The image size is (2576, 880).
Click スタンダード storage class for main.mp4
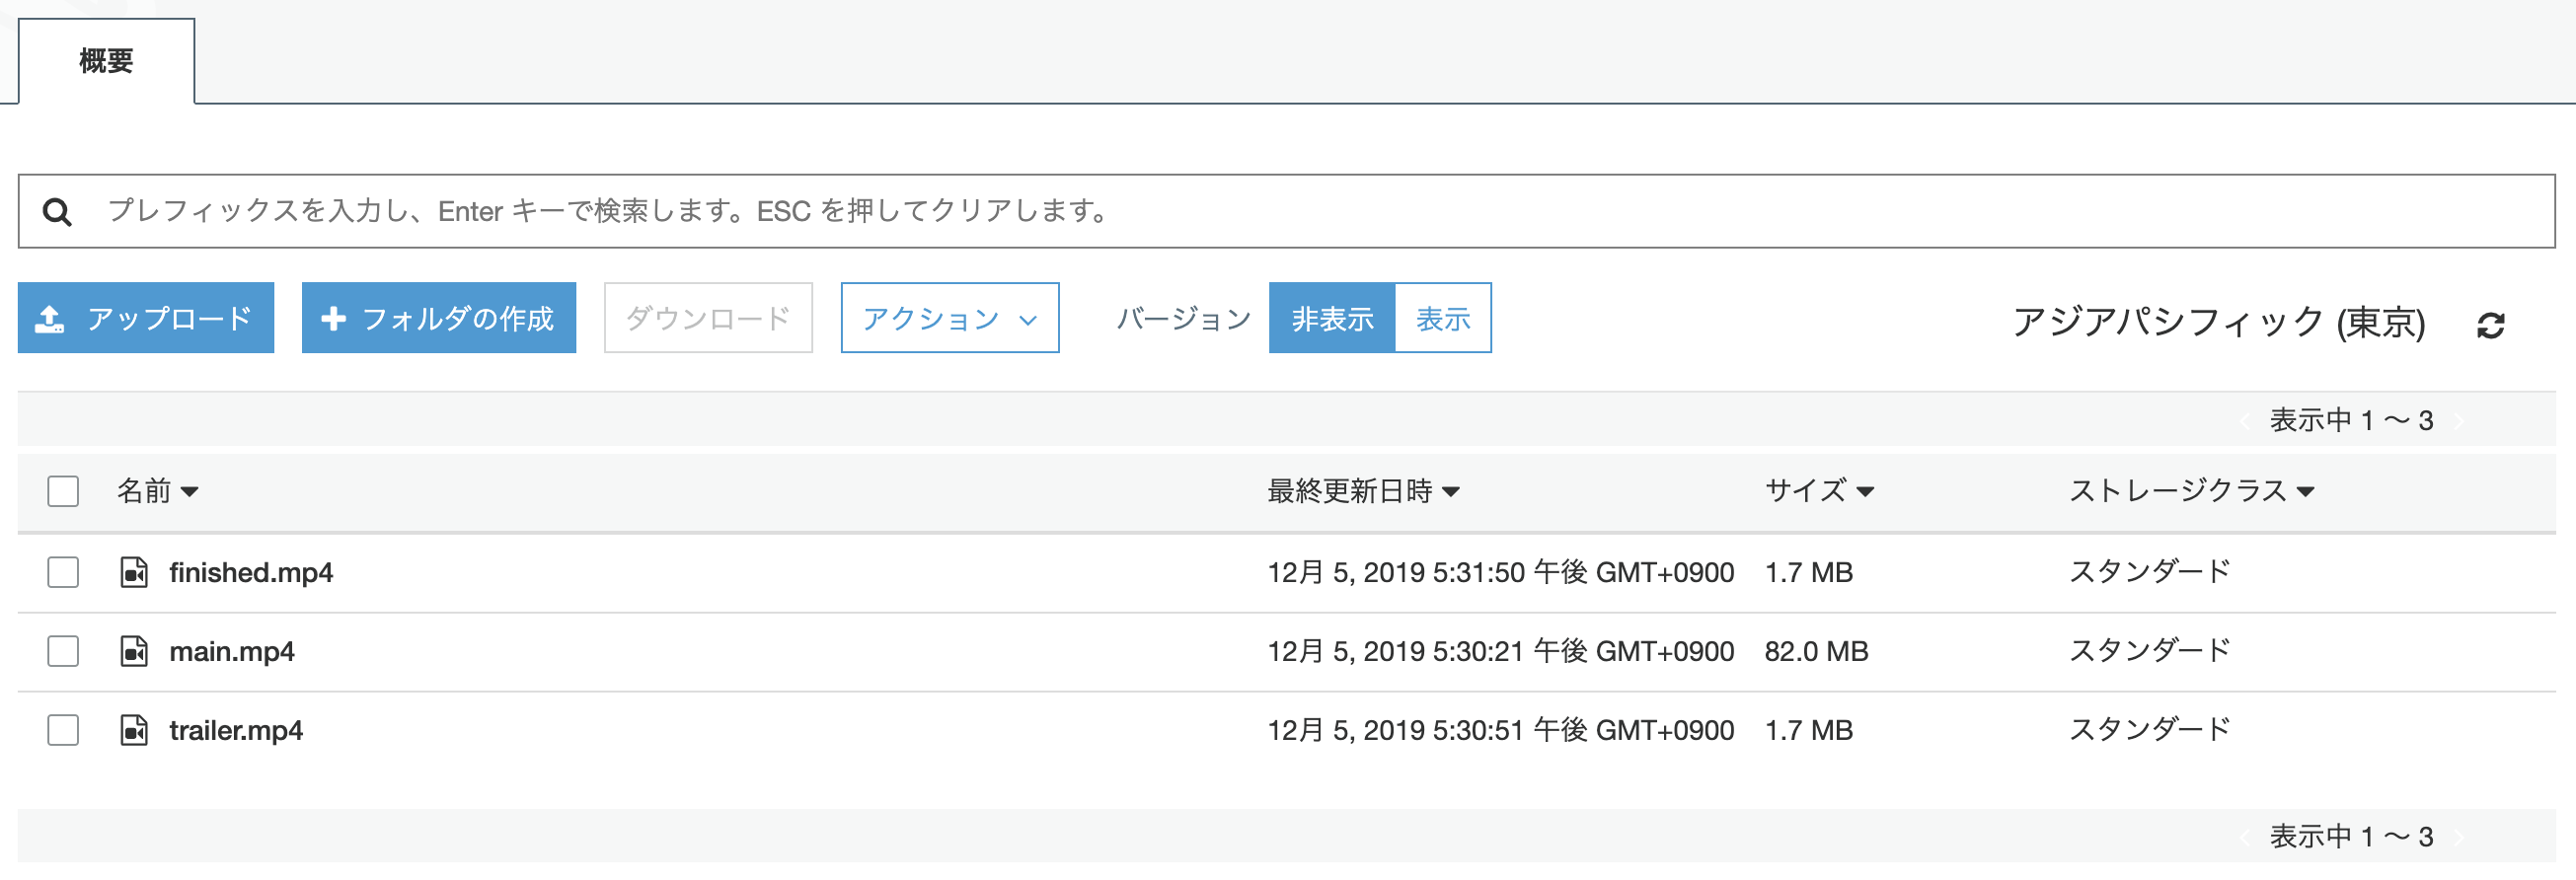(2149, 651)
